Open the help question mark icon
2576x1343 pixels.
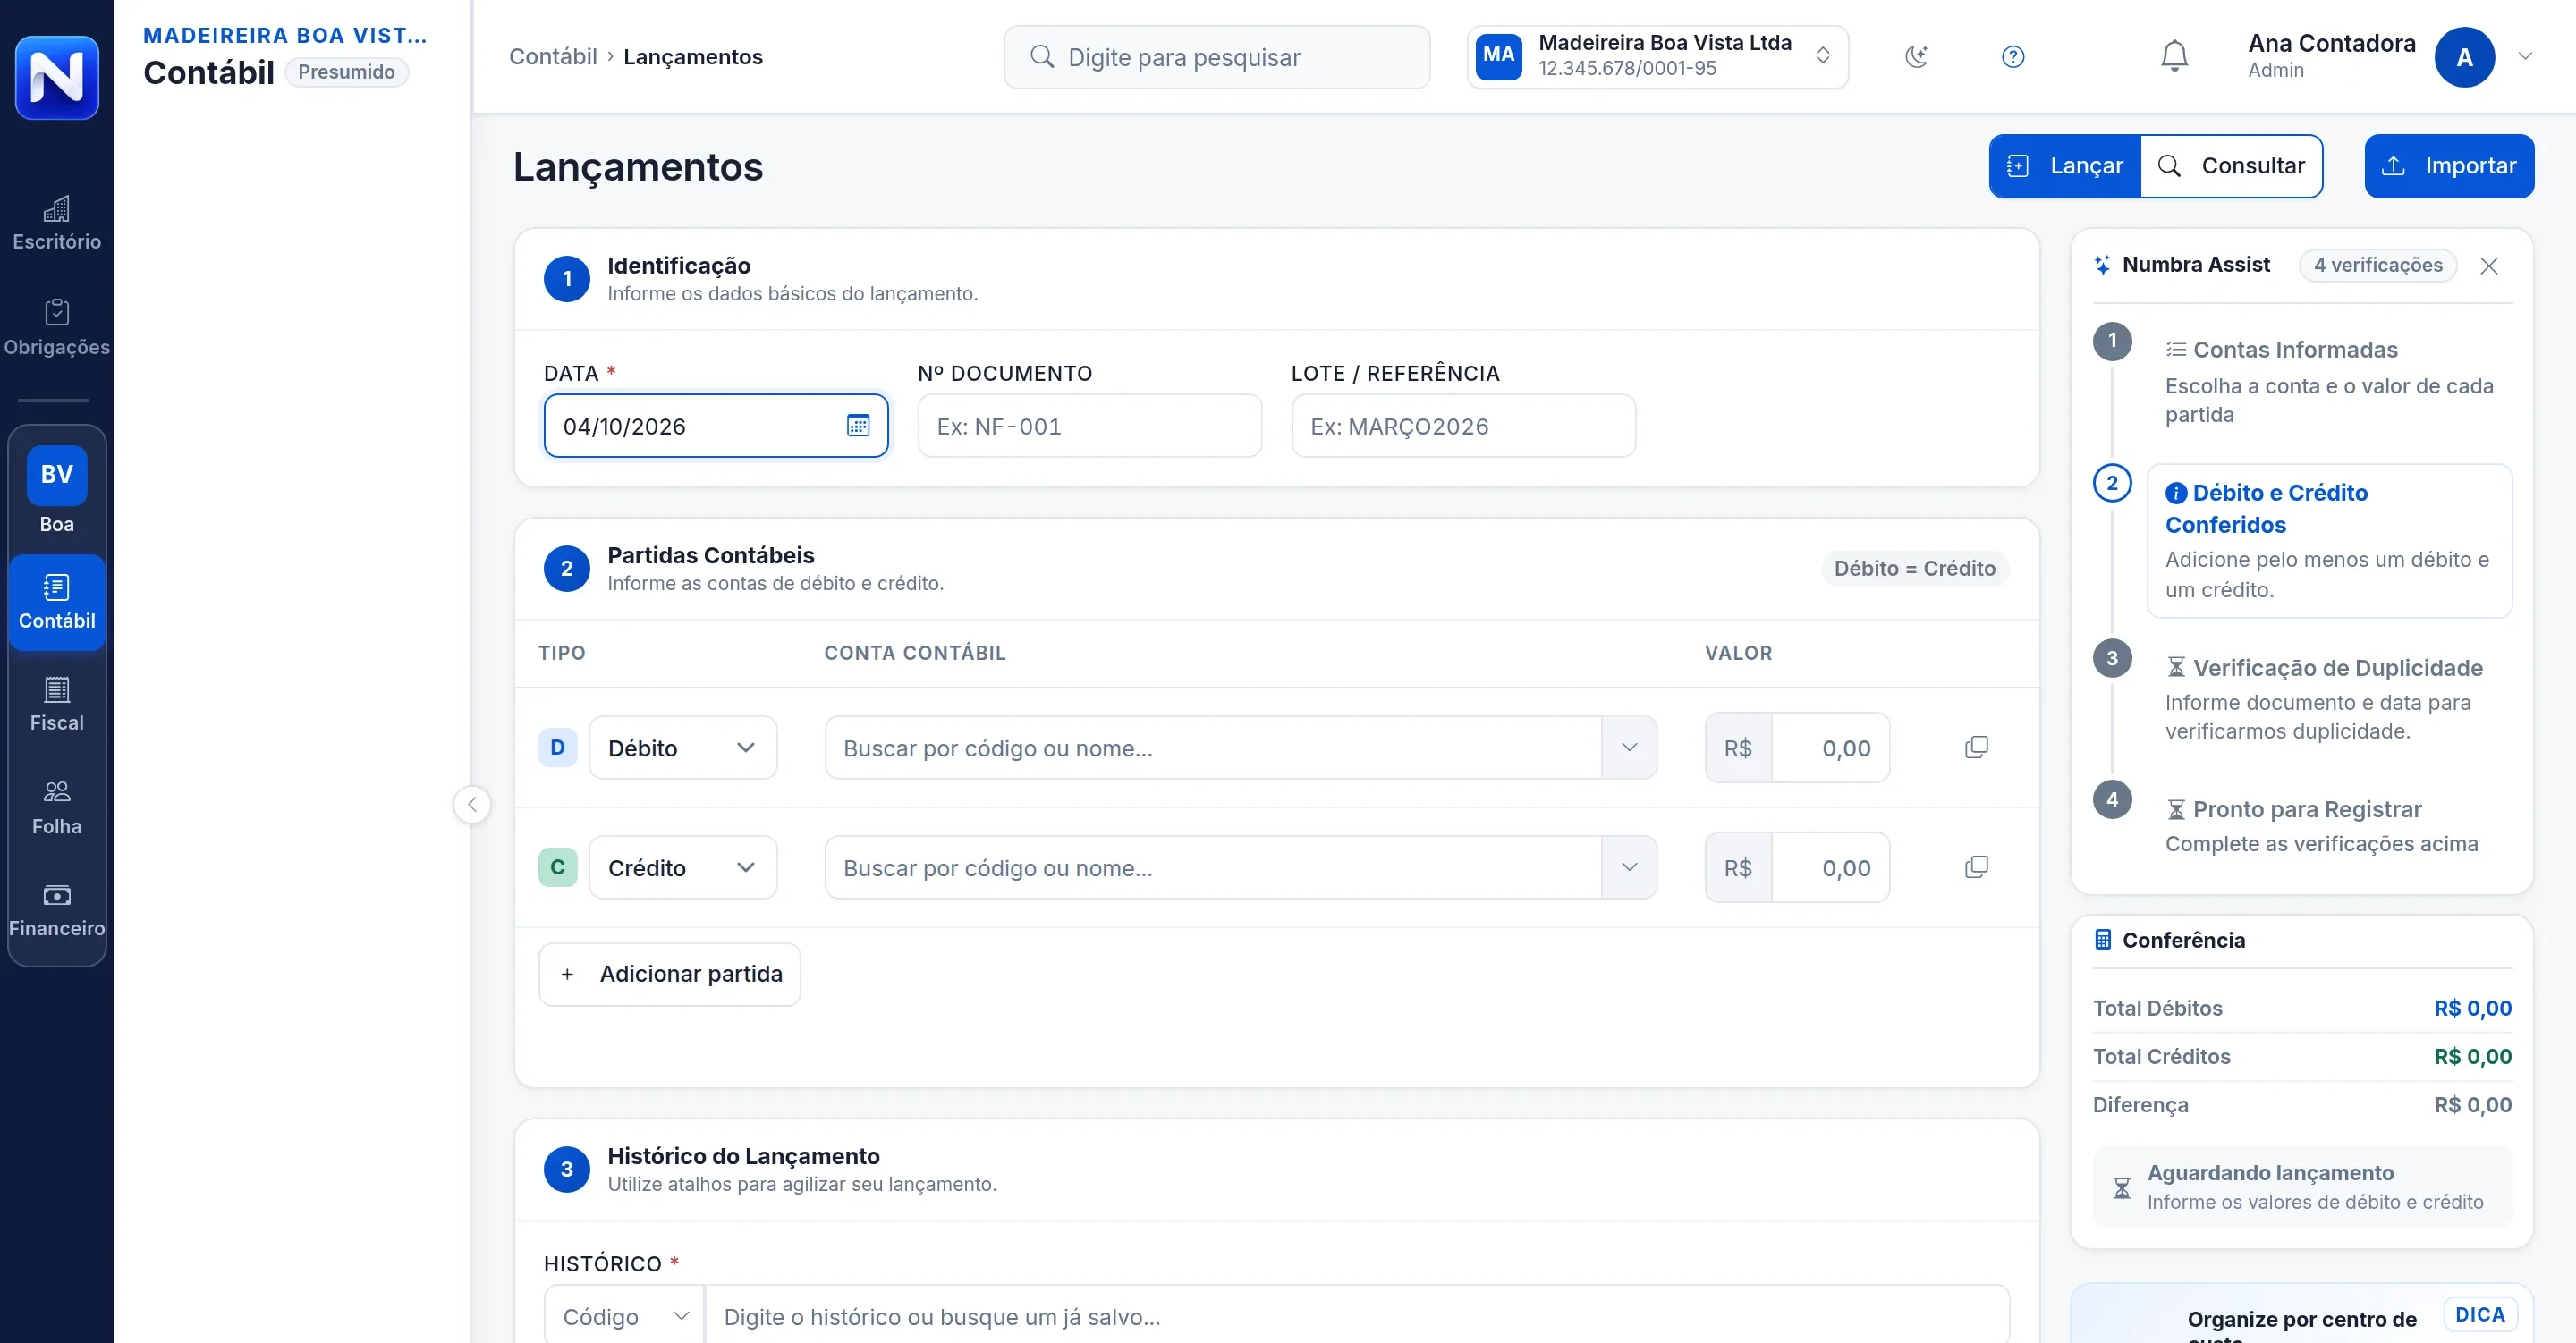[x=2013, y=57]
